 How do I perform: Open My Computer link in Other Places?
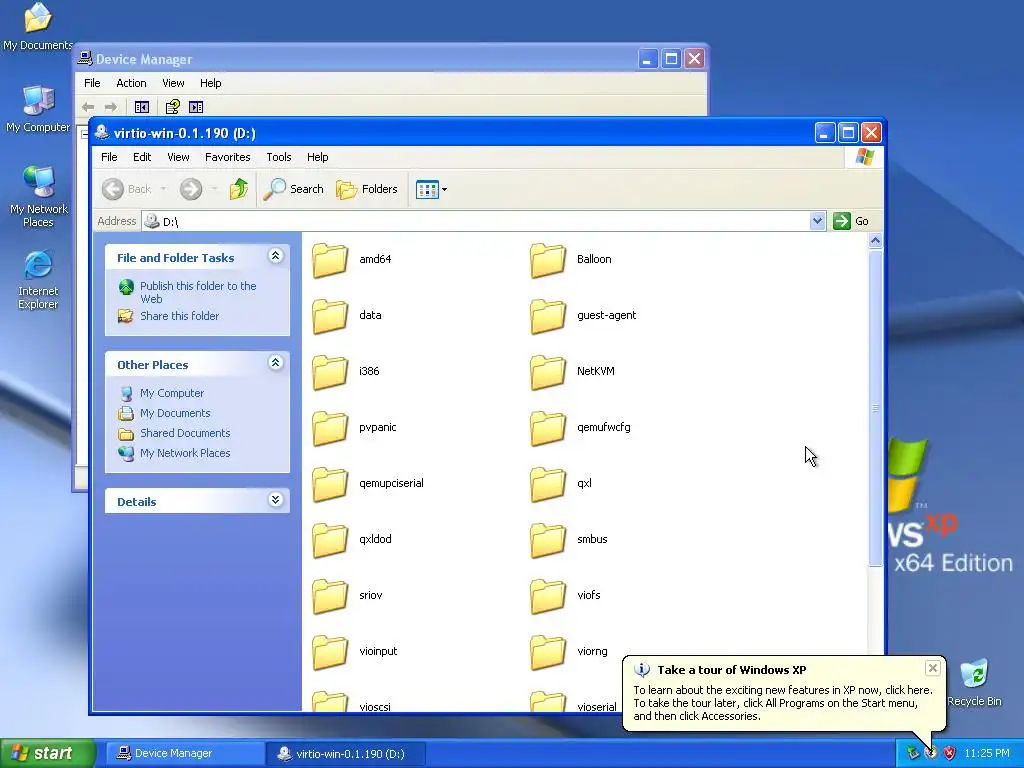coord(172,393)
